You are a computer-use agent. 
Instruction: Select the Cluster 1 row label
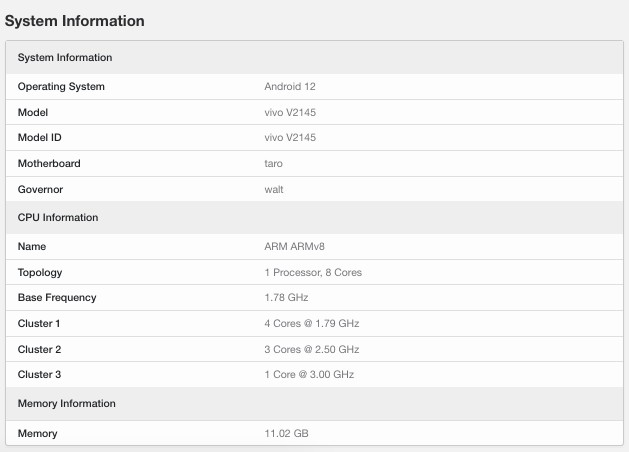tap(39, 323)
